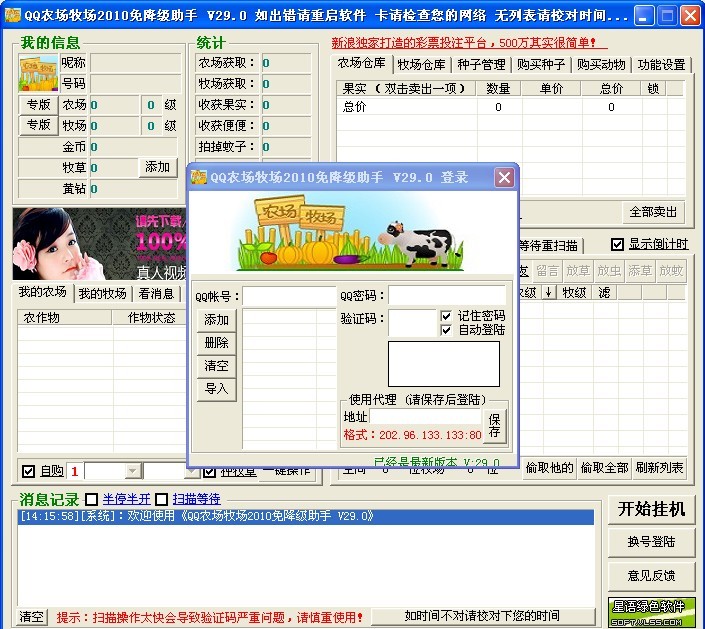The image size is (705, 629).
Task: Click the 农作物 column header
Action: point(65,317)
